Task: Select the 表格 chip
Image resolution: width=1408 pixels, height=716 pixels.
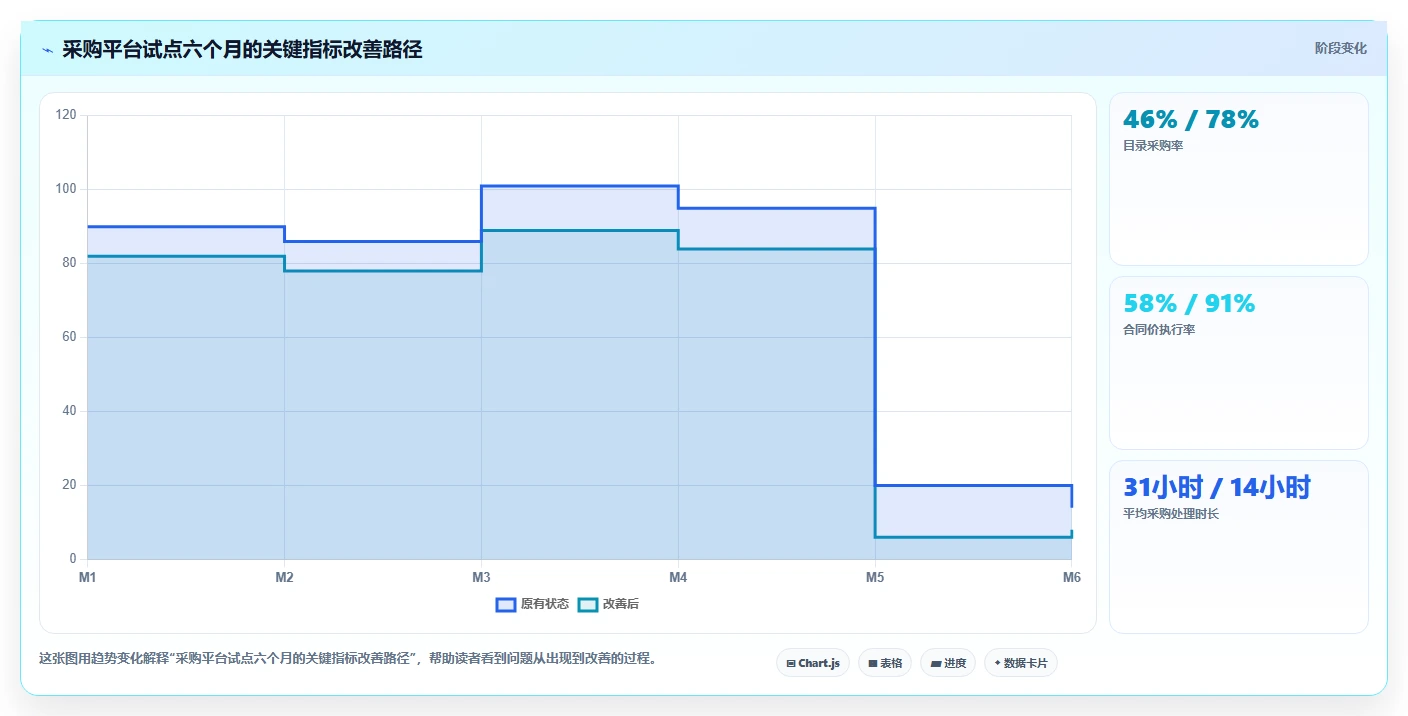Action: click(x=885, y=663)
